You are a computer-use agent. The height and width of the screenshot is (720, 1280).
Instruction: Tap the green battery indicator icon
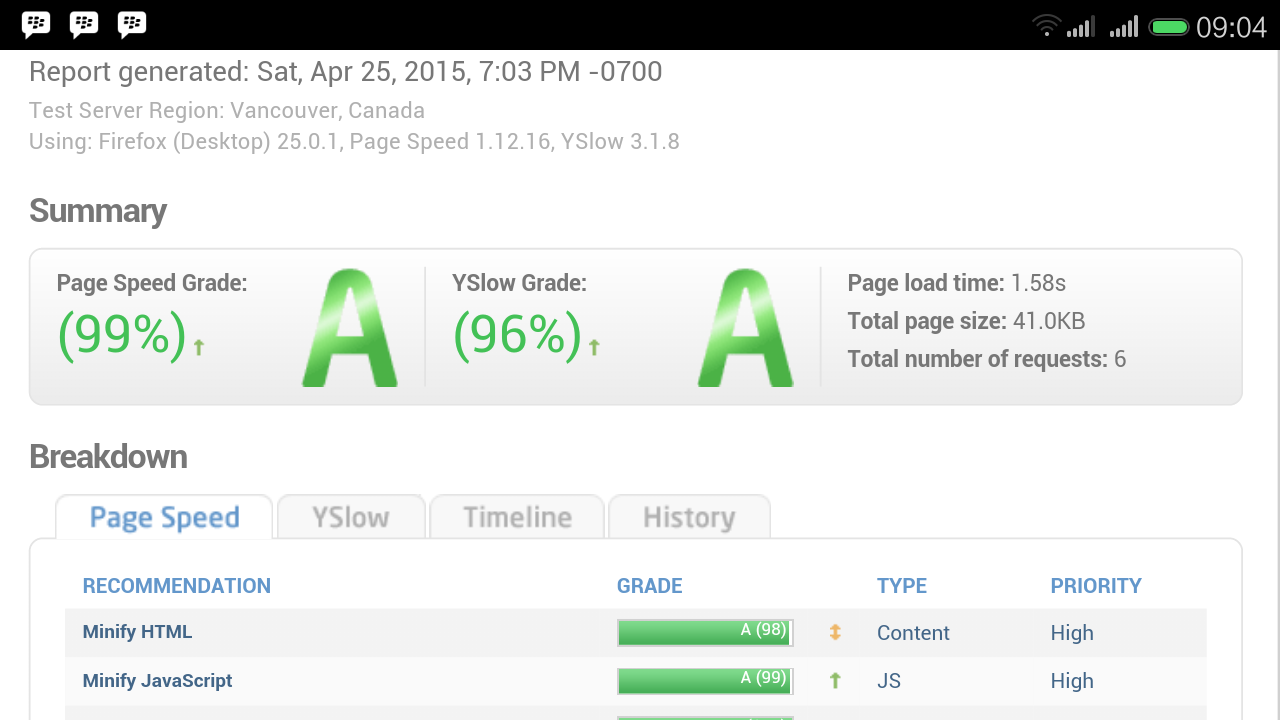click(x=1169, y=27)
